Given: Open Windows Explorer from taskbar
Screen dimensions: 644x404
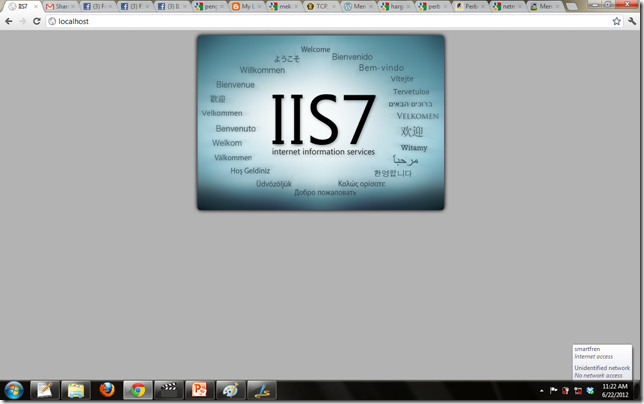Looking at the screenshot, I should [76, 390].
